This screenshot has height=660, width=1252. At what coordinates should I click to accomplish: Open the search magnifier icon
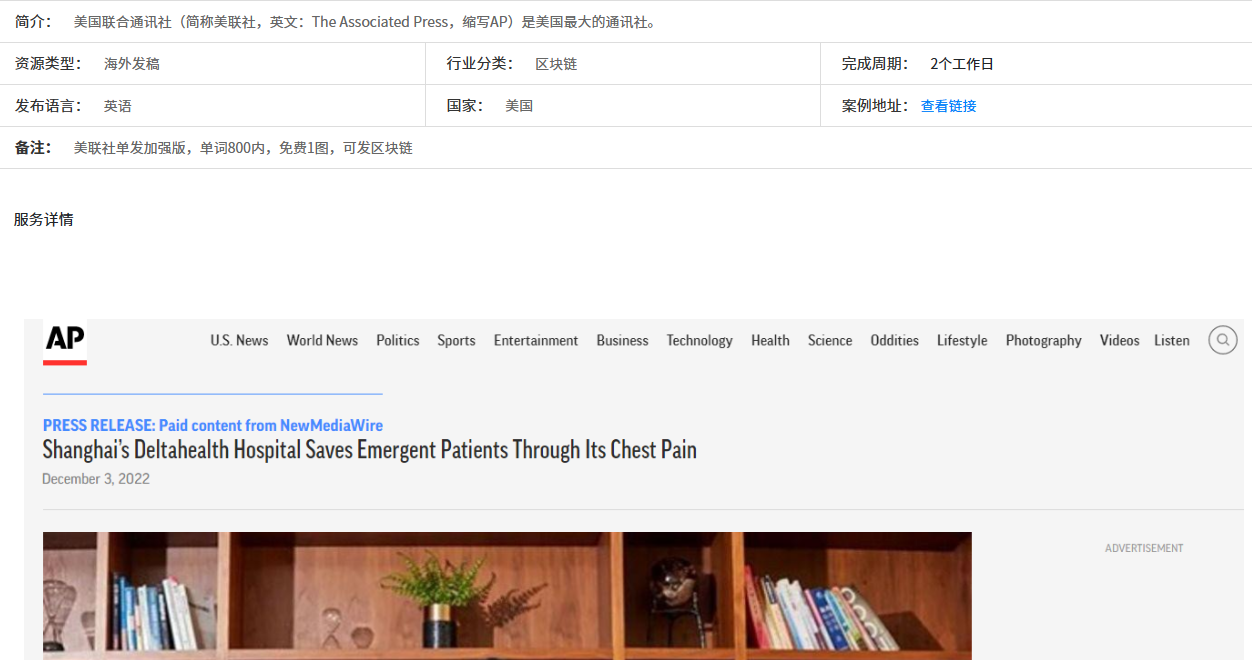click(1222, 340)
